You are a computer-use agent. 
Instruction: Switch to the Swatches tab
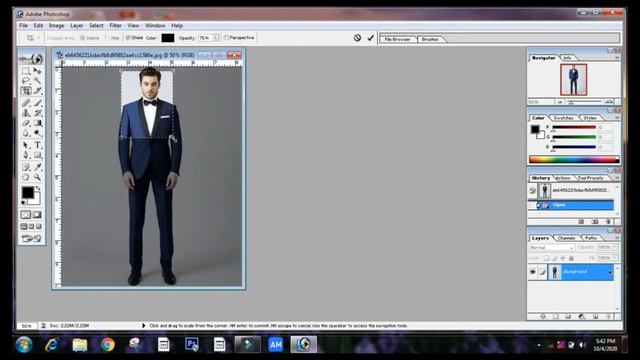point(564,118)
